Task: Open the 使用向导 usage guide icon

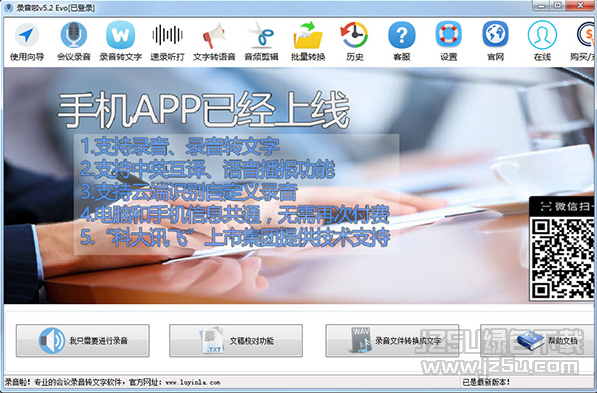Action: (27, 41)
